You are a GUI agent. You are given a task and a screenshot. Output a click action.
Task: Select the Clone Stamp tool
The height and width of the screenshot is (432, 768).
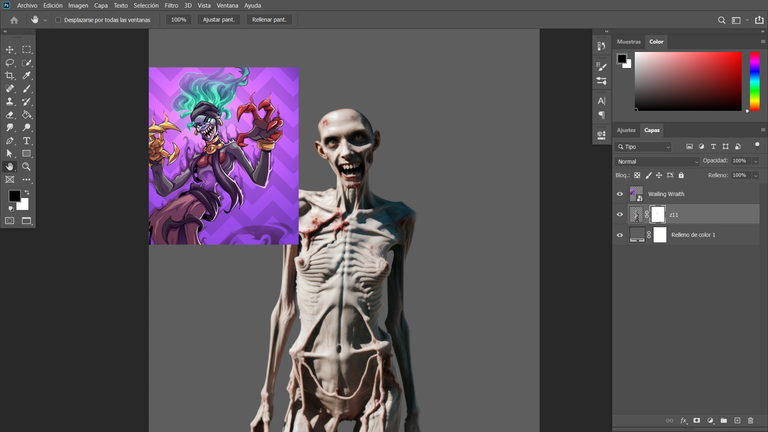pyautogui.click(x=9, y=101)
